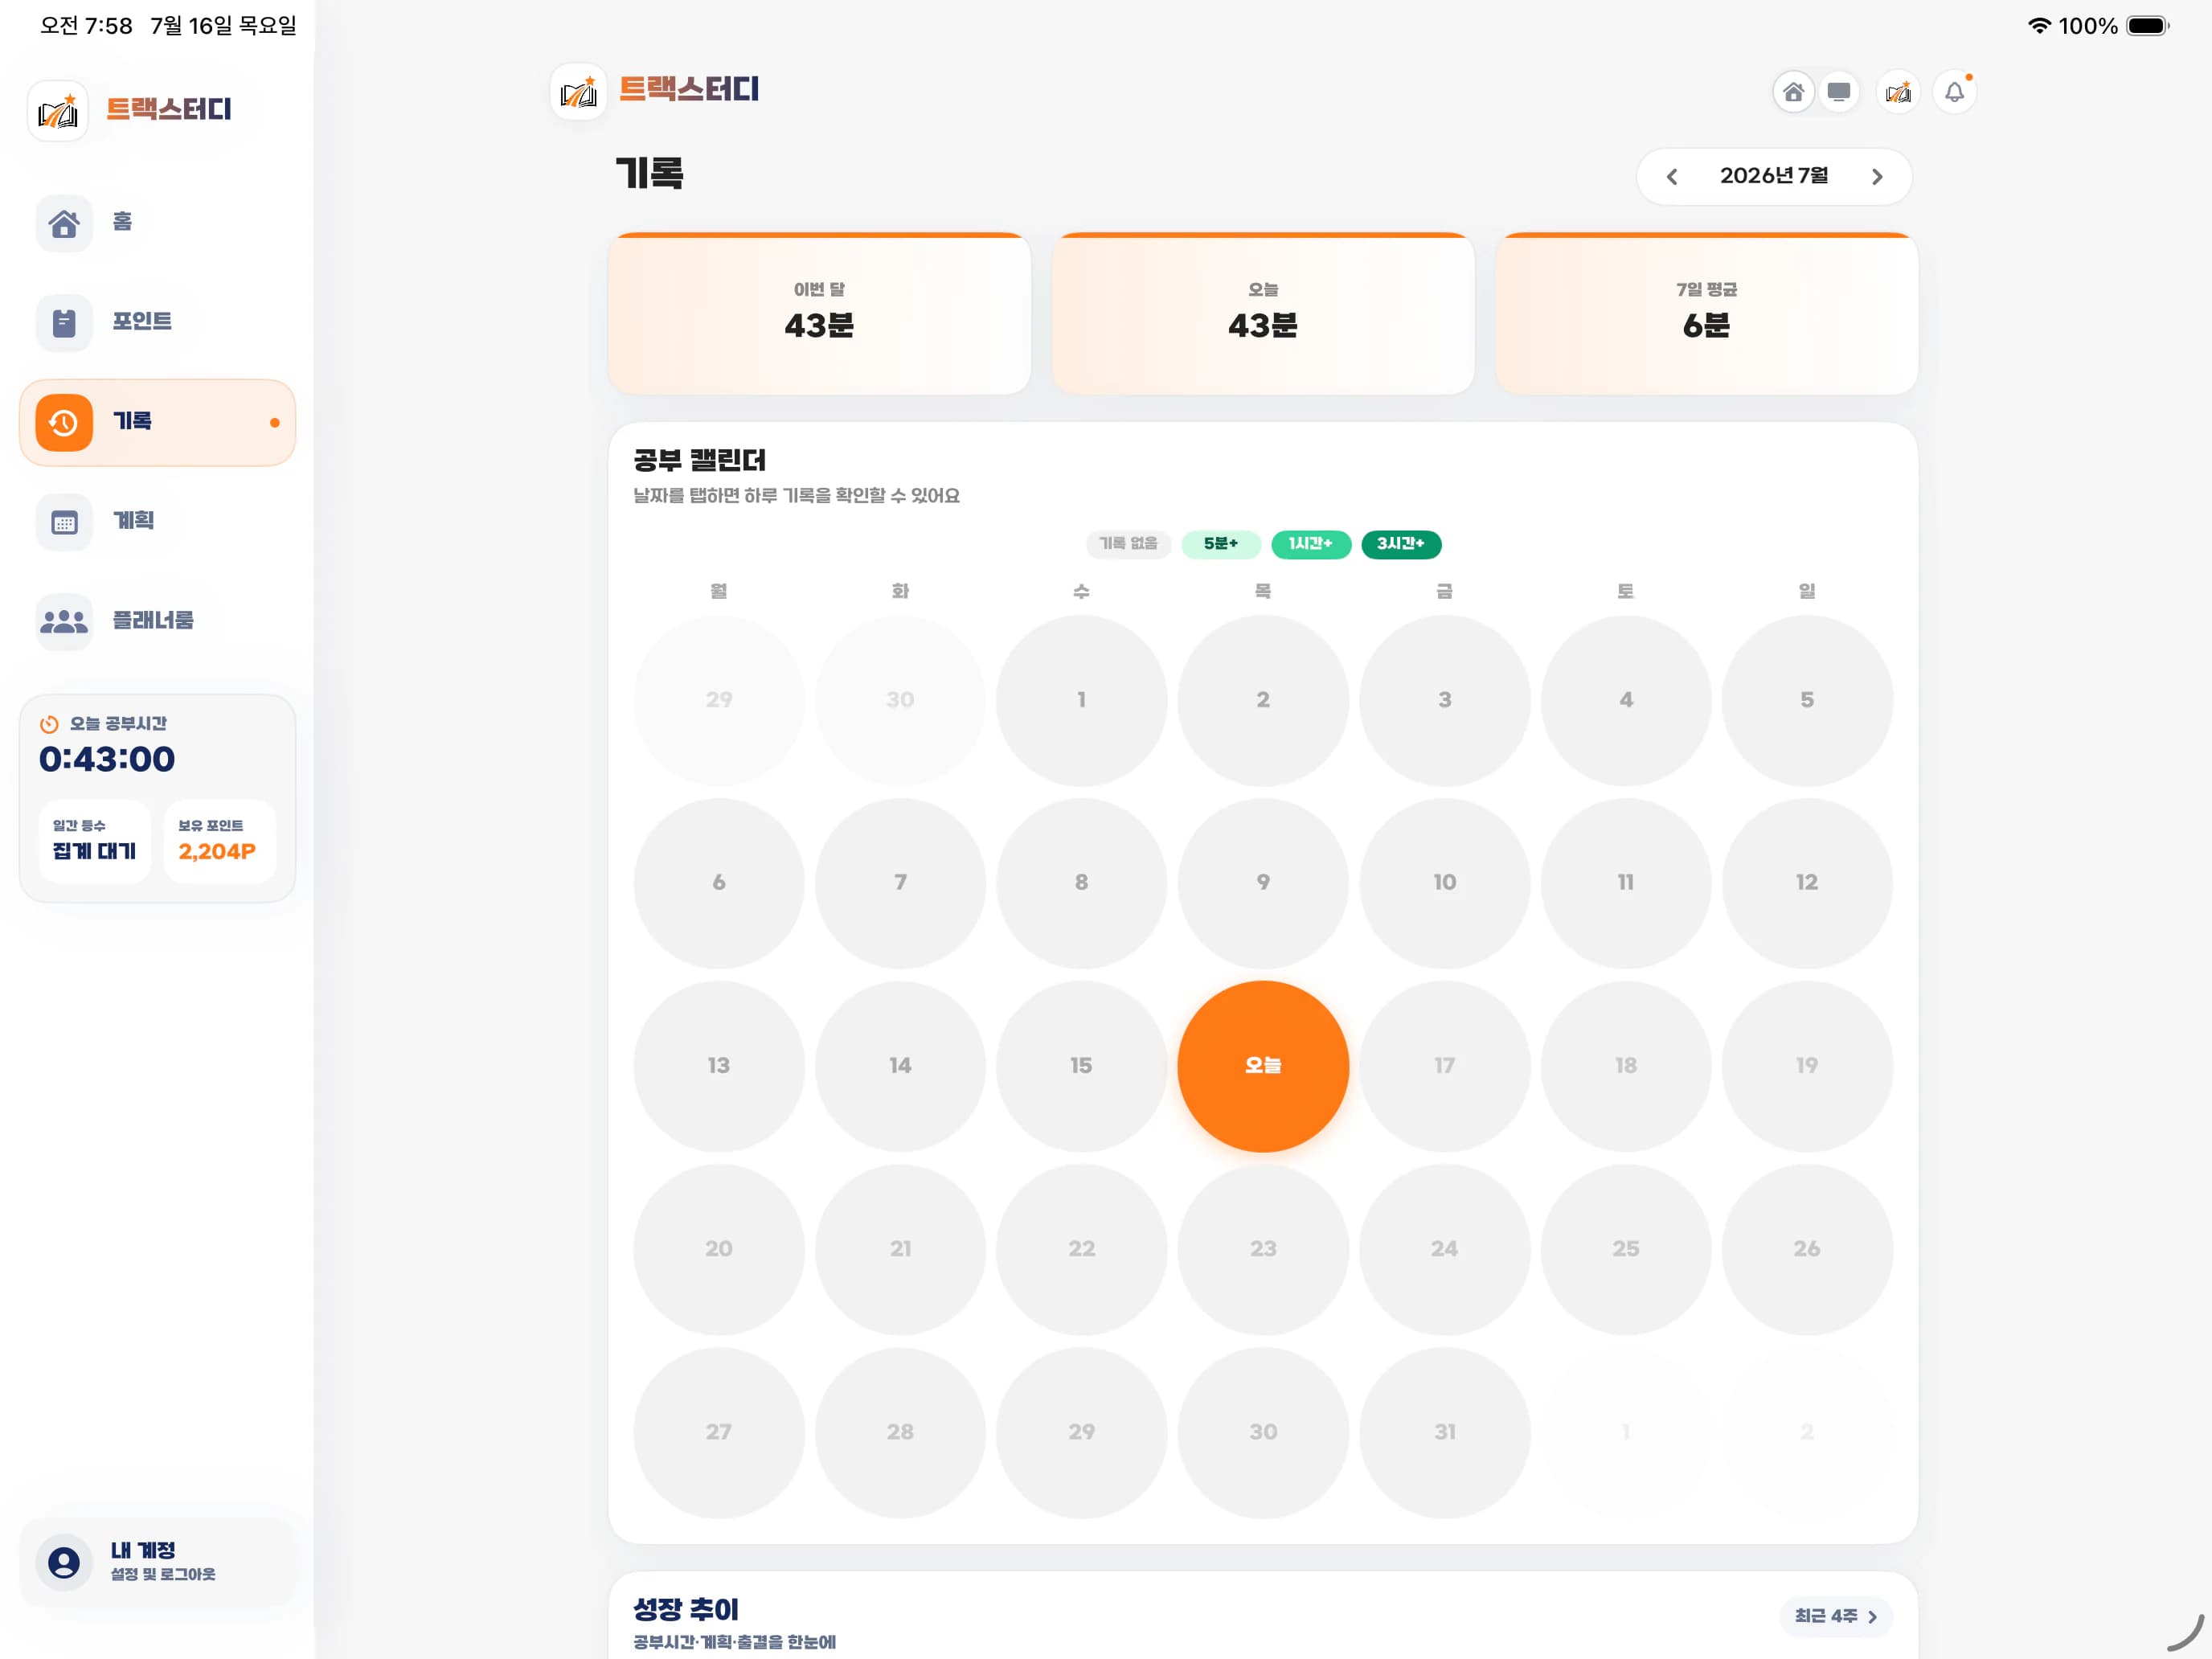This screenshot has height=1659, width=2212.
Task: Click the 3시간+ dark green legend chip
Action: (1401, 544)
